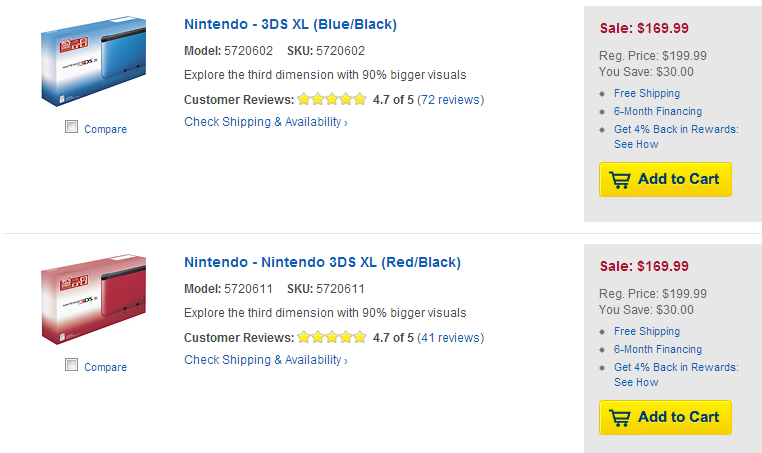762x453 pixels.
Task: Click See How under Red/Black rewards offer
Action: (x=636, y=382)
